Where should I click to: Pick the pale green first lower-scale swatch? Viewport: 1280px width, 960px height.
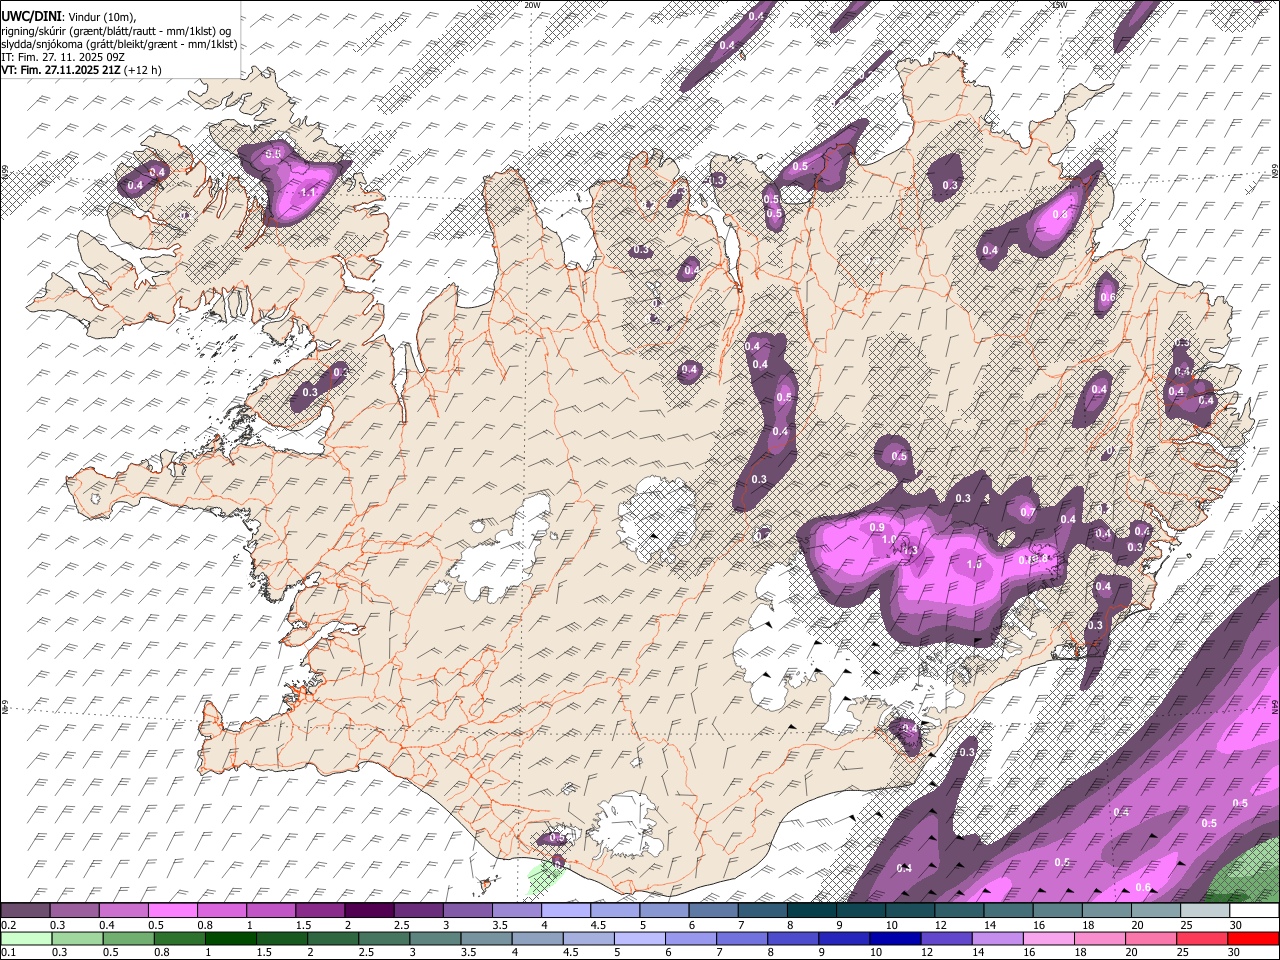(x=26, y=938)
